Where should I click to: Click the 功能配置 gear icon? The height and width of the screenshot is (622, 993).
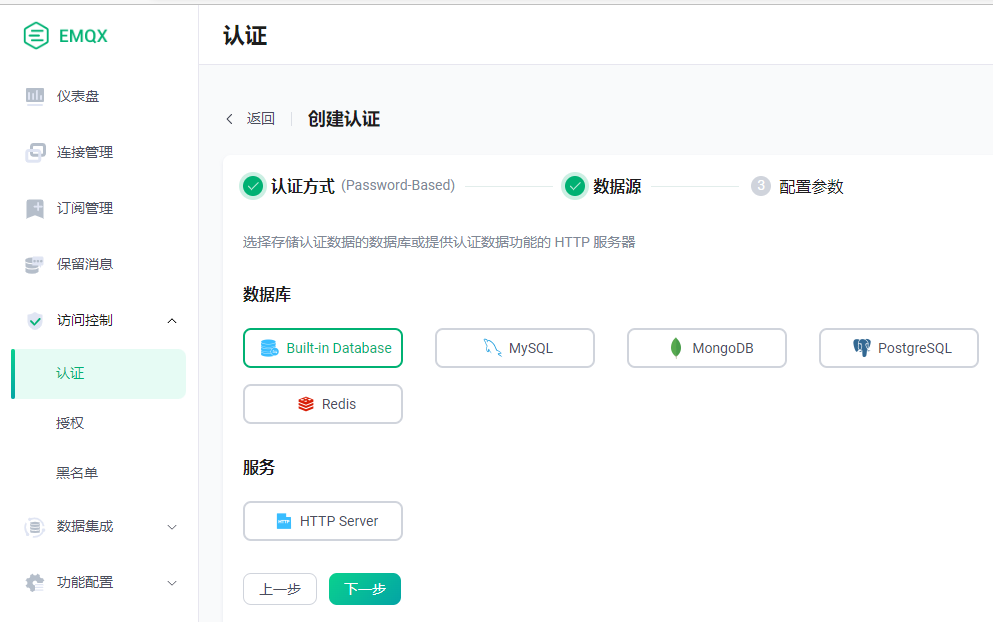(x=34, y=582)
